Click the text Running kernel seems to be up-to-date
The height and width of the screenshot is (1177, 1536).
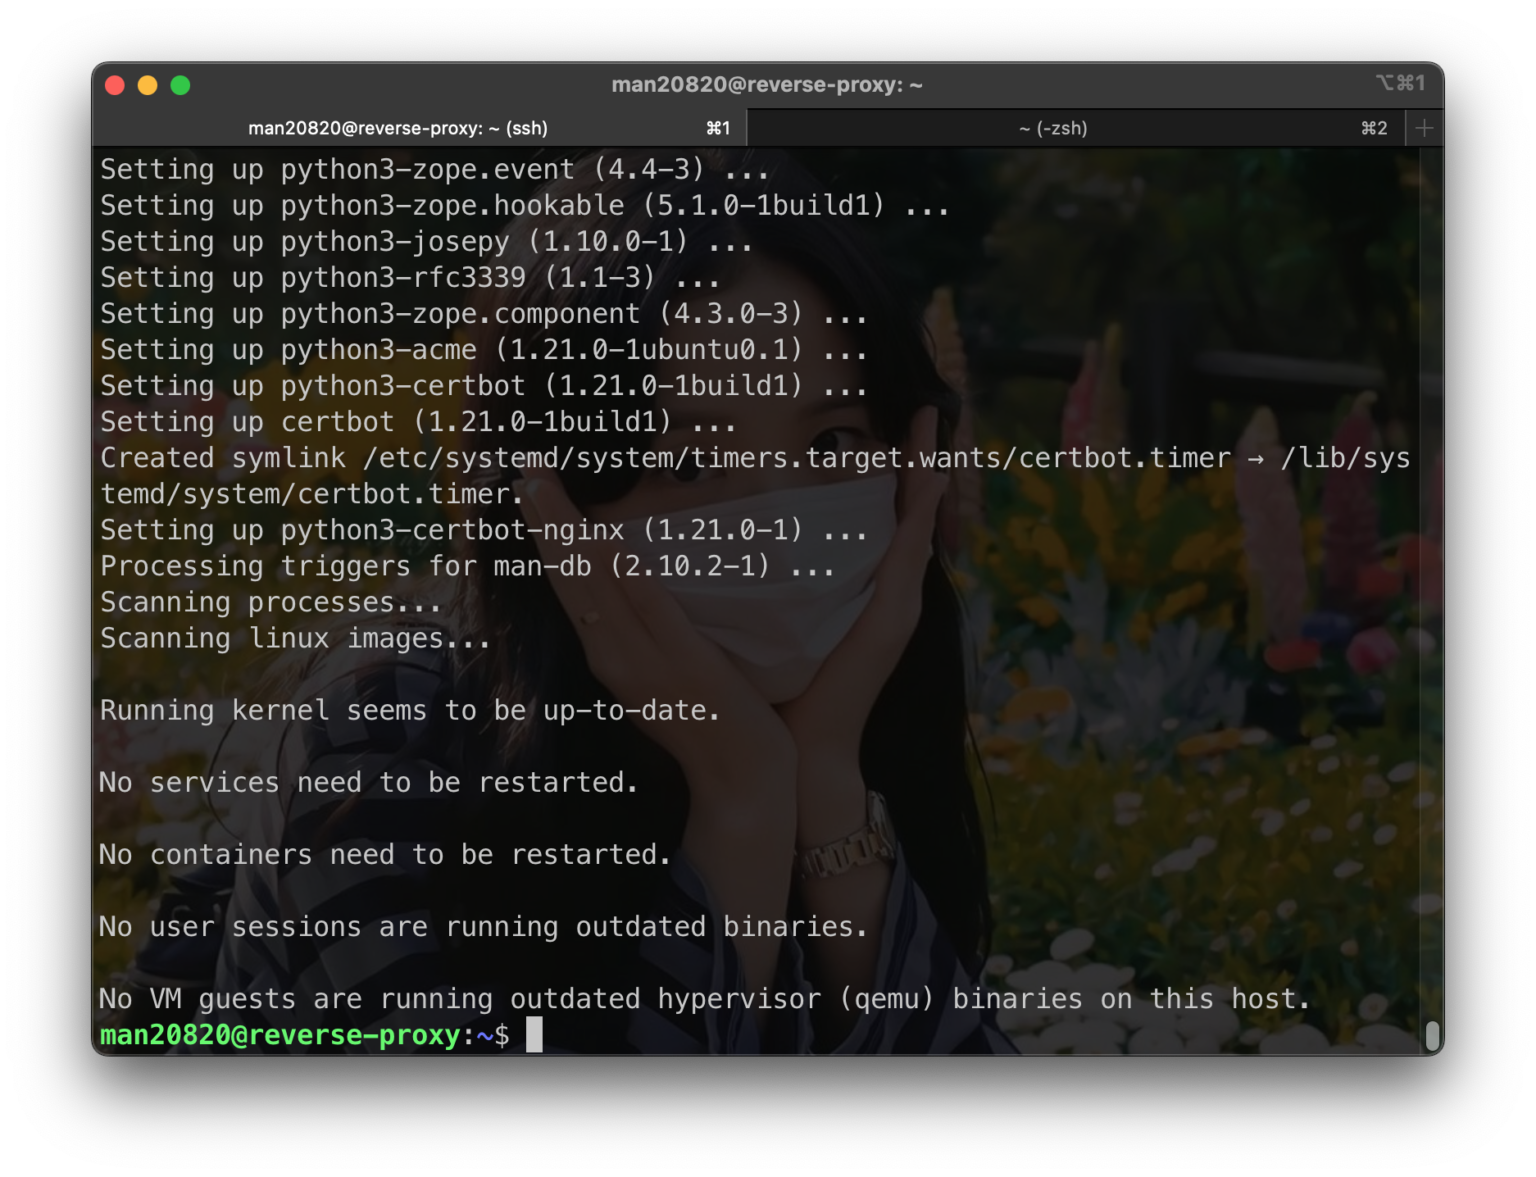408,710
